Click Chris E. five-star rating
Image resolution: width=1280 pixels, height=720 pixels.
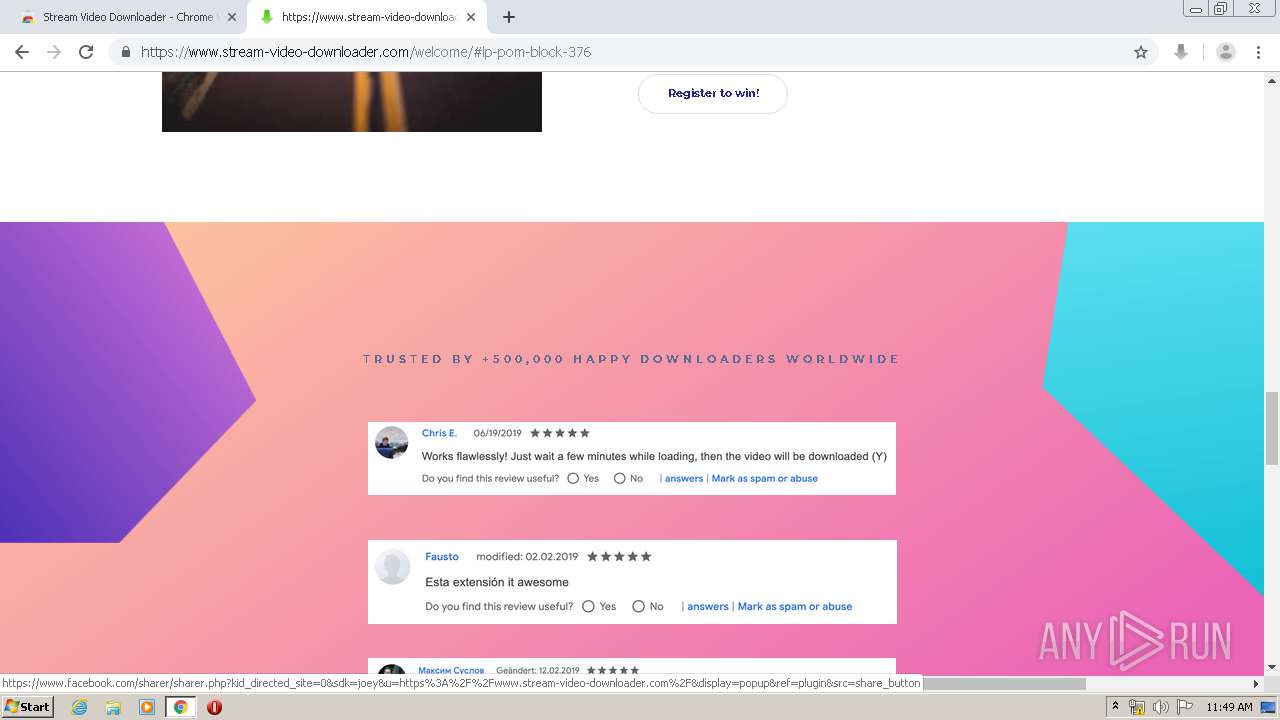point(560,433)
